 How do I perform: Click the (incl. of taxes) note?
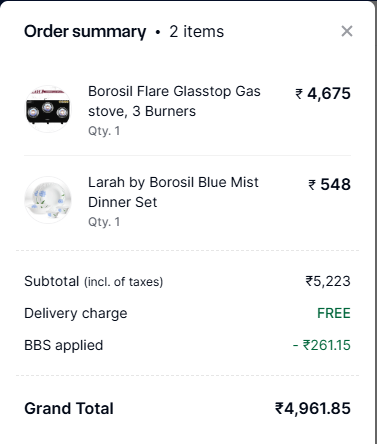[x=123, y=282]
